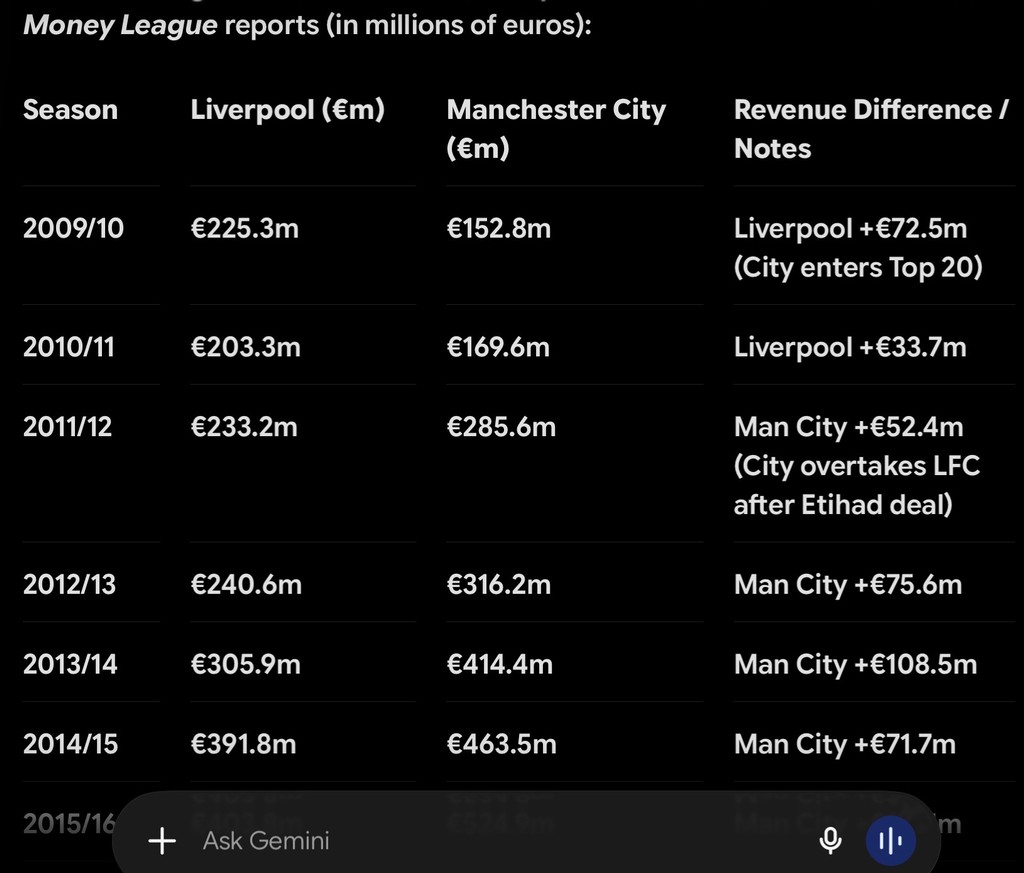
Task: Select Liverpool value €233.2m
Action: tap(244, 427)
